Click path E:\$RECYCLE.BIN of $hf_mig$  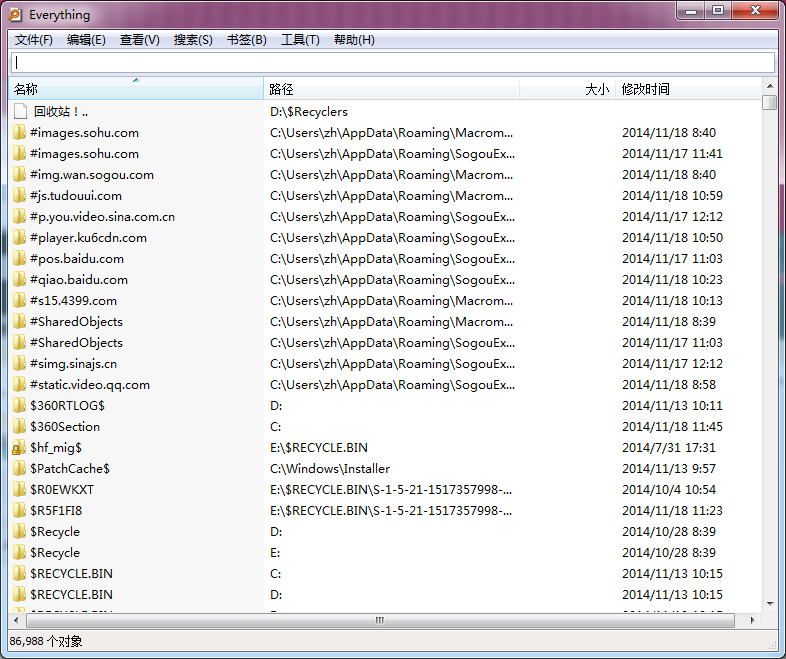pos(319,448)
